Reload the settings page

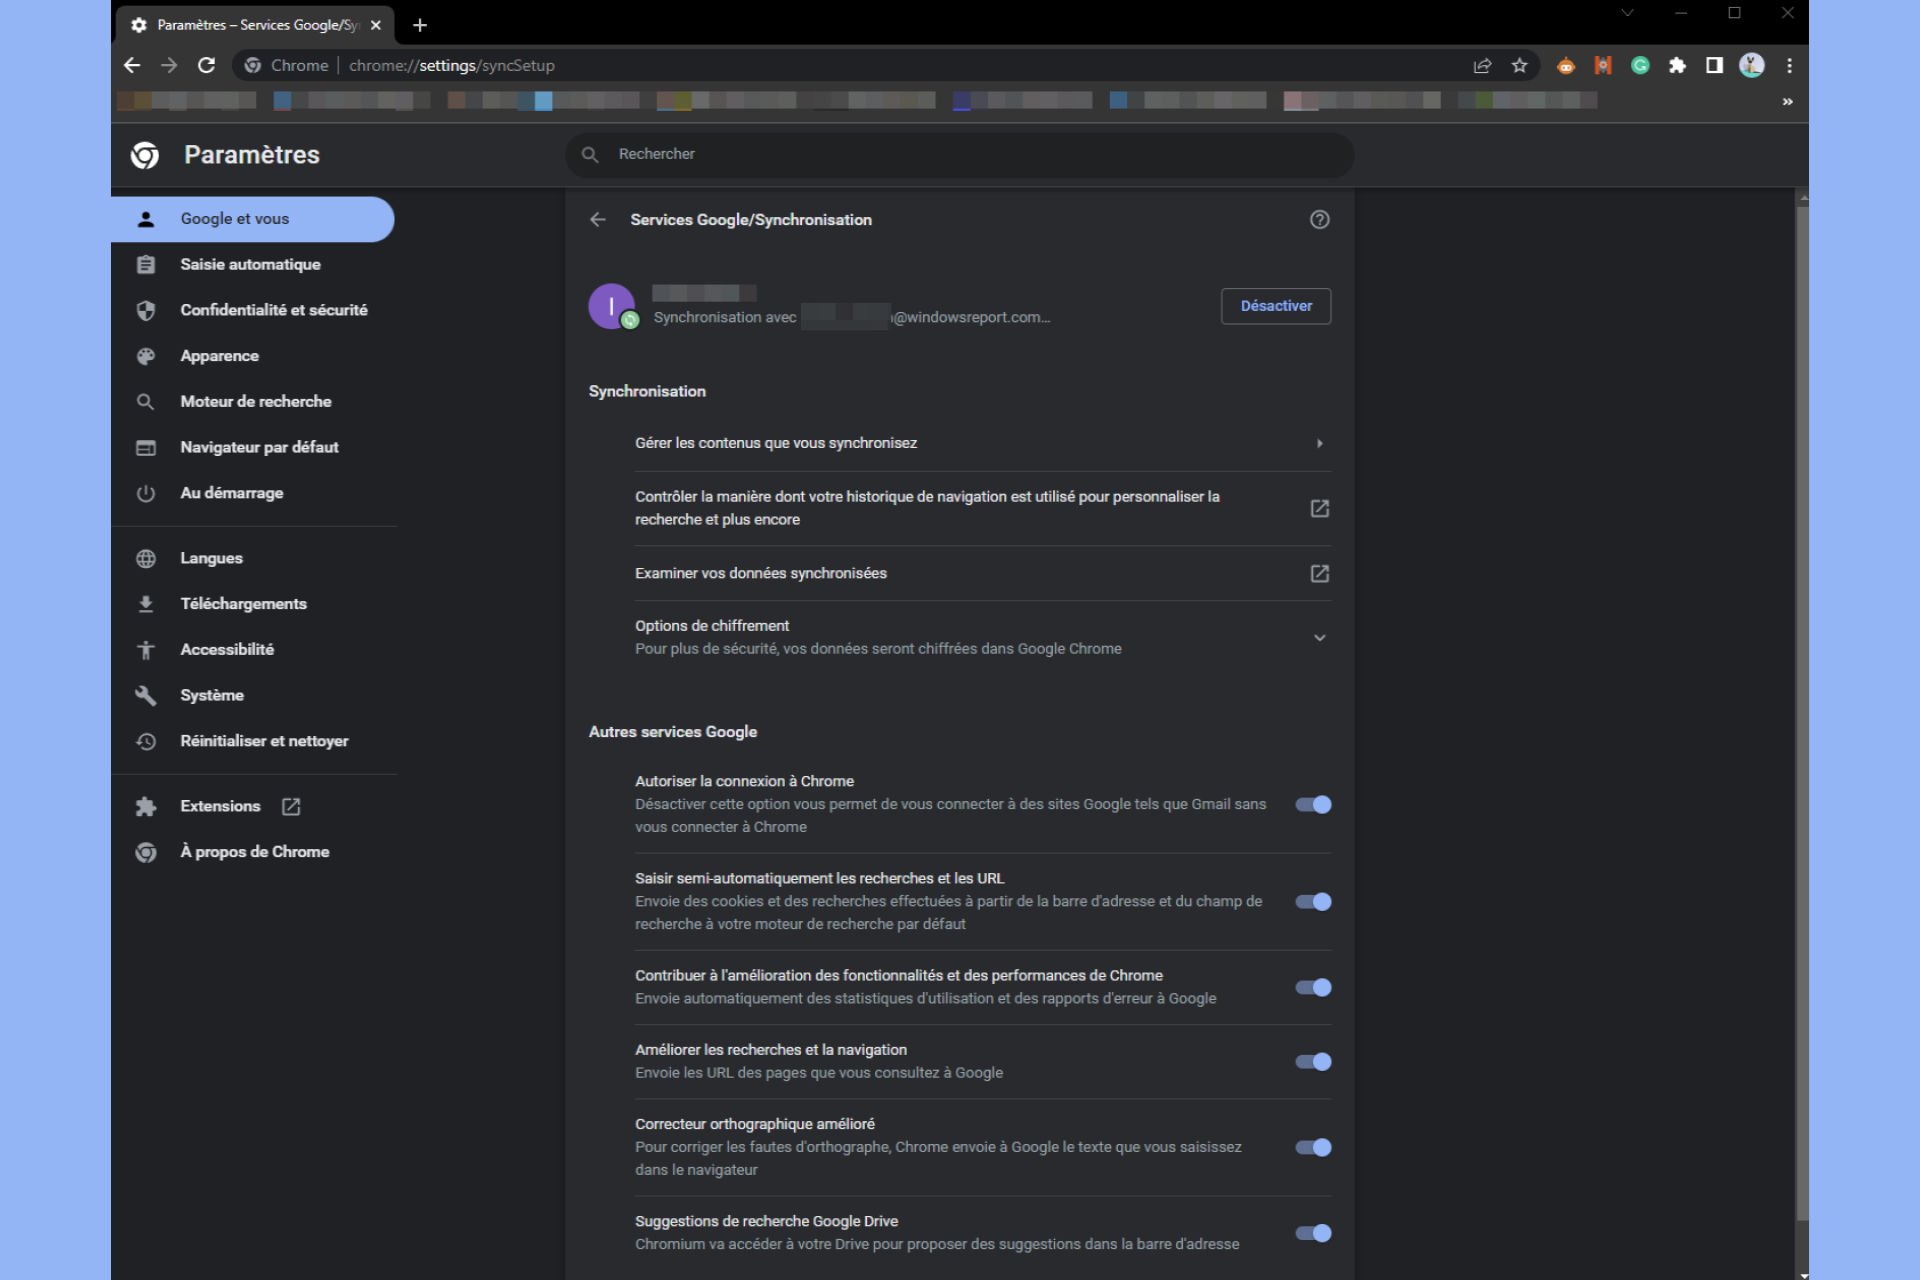pyautogui.click(x=206, y=65)
